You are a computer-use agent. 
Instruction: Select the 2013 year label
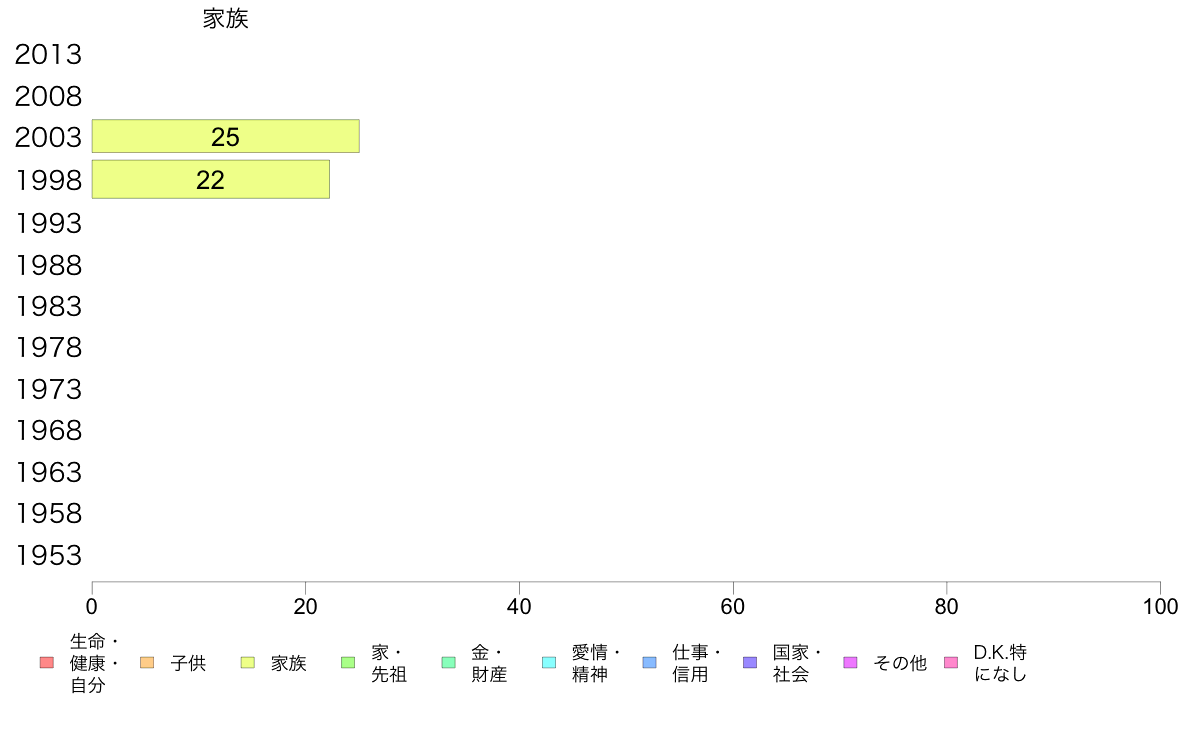click(x=48, y=55)
